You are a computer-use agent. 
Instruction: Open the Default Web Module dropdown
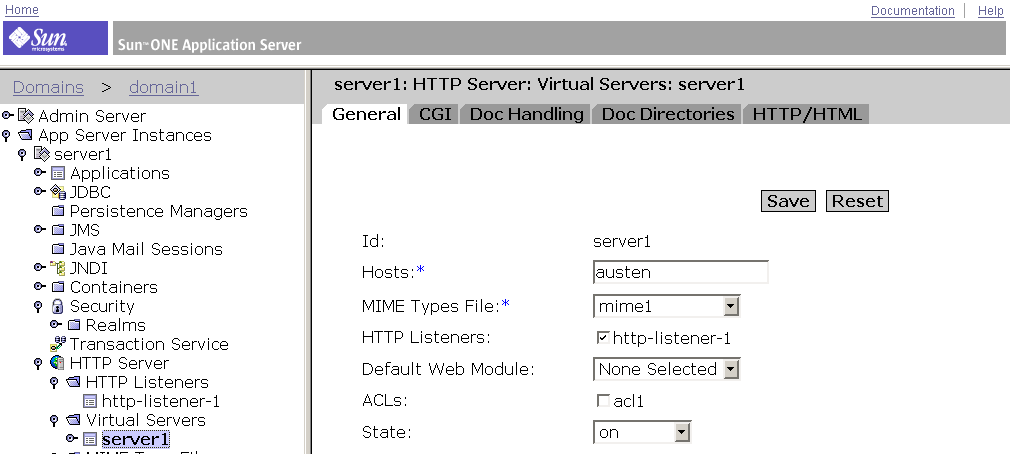tap(667, 369)
